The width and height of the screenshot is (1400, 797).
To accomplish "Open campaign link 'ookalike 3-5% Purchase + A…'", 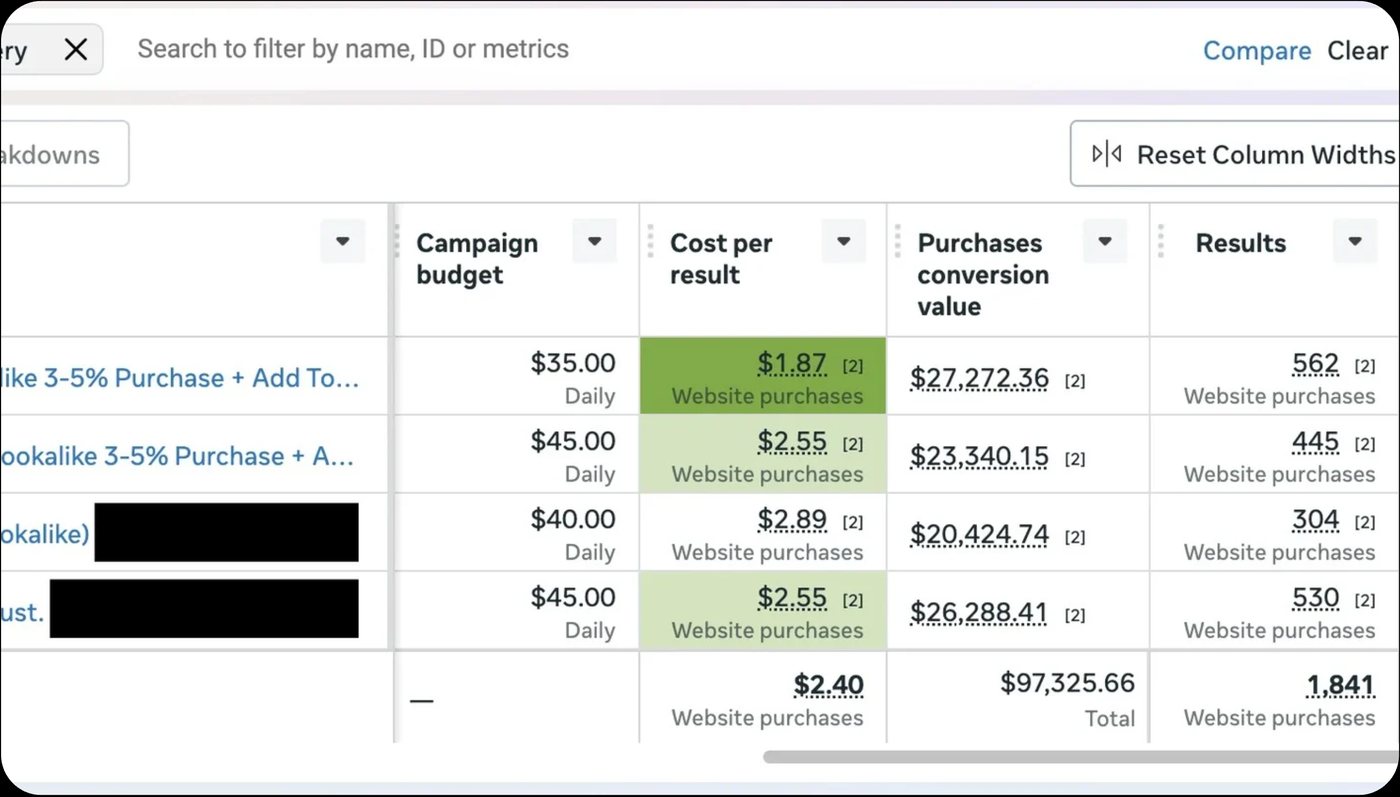I will (x=177, y=456).
